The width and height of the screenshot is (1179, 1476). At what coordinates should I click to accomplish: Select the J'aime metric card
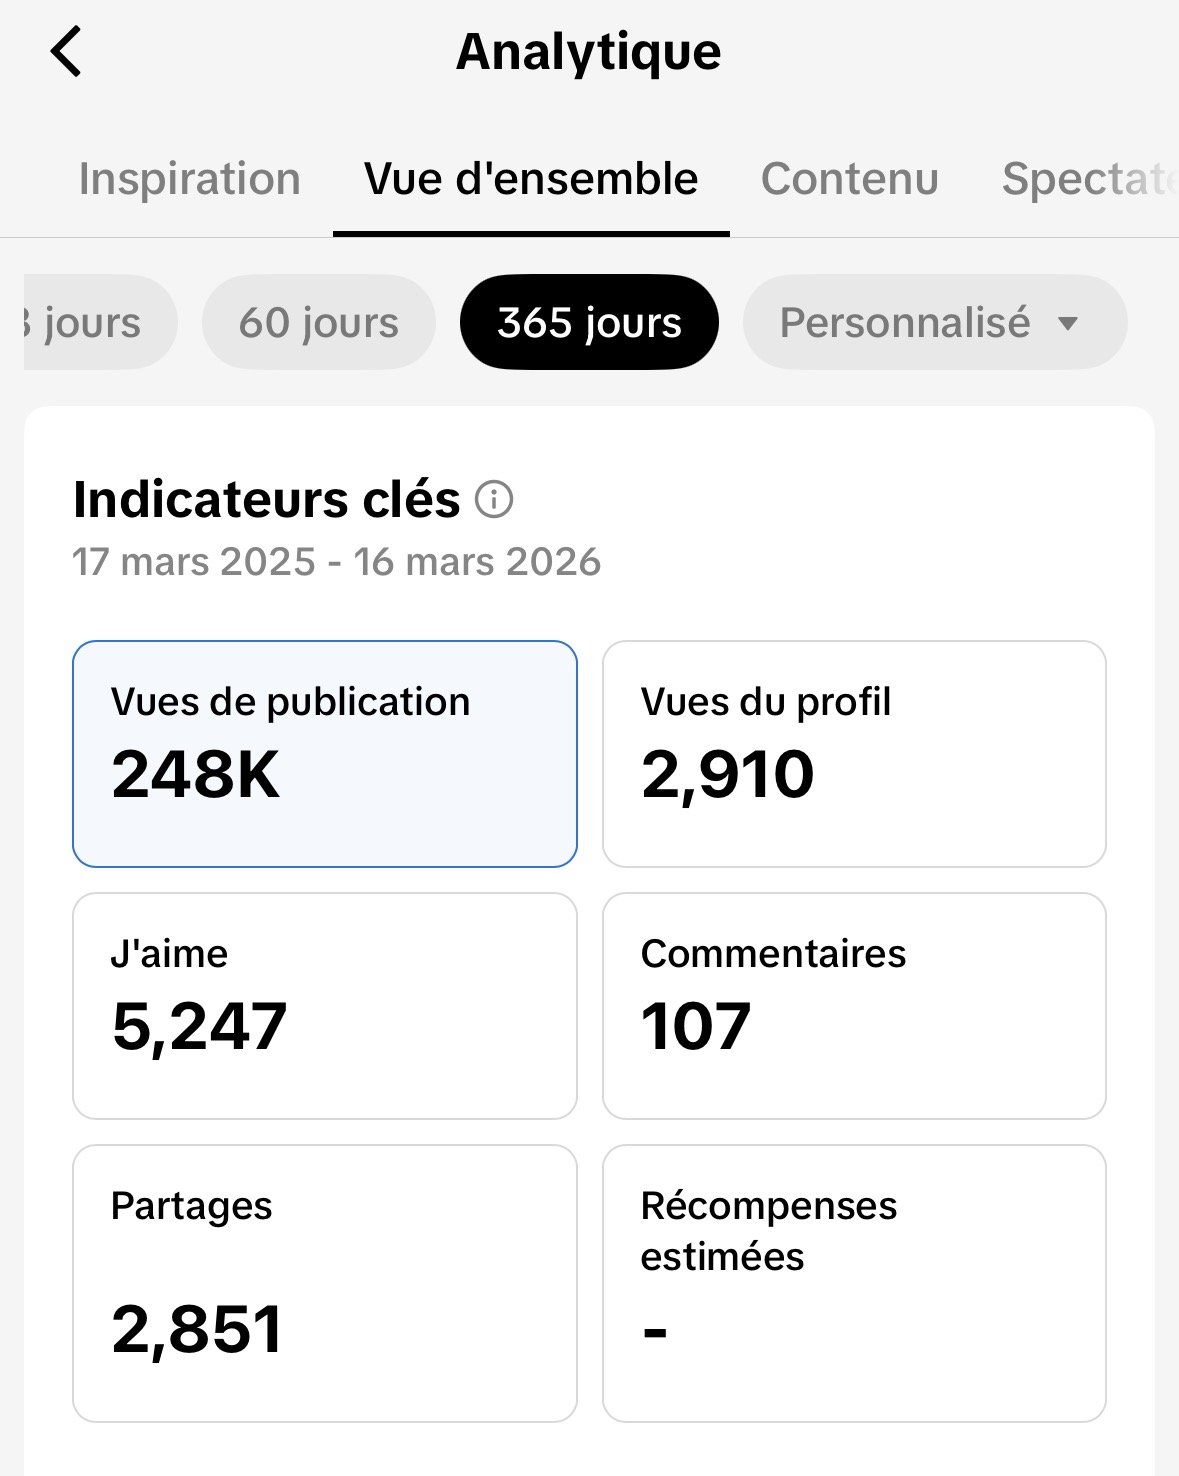coord(325,1006)
